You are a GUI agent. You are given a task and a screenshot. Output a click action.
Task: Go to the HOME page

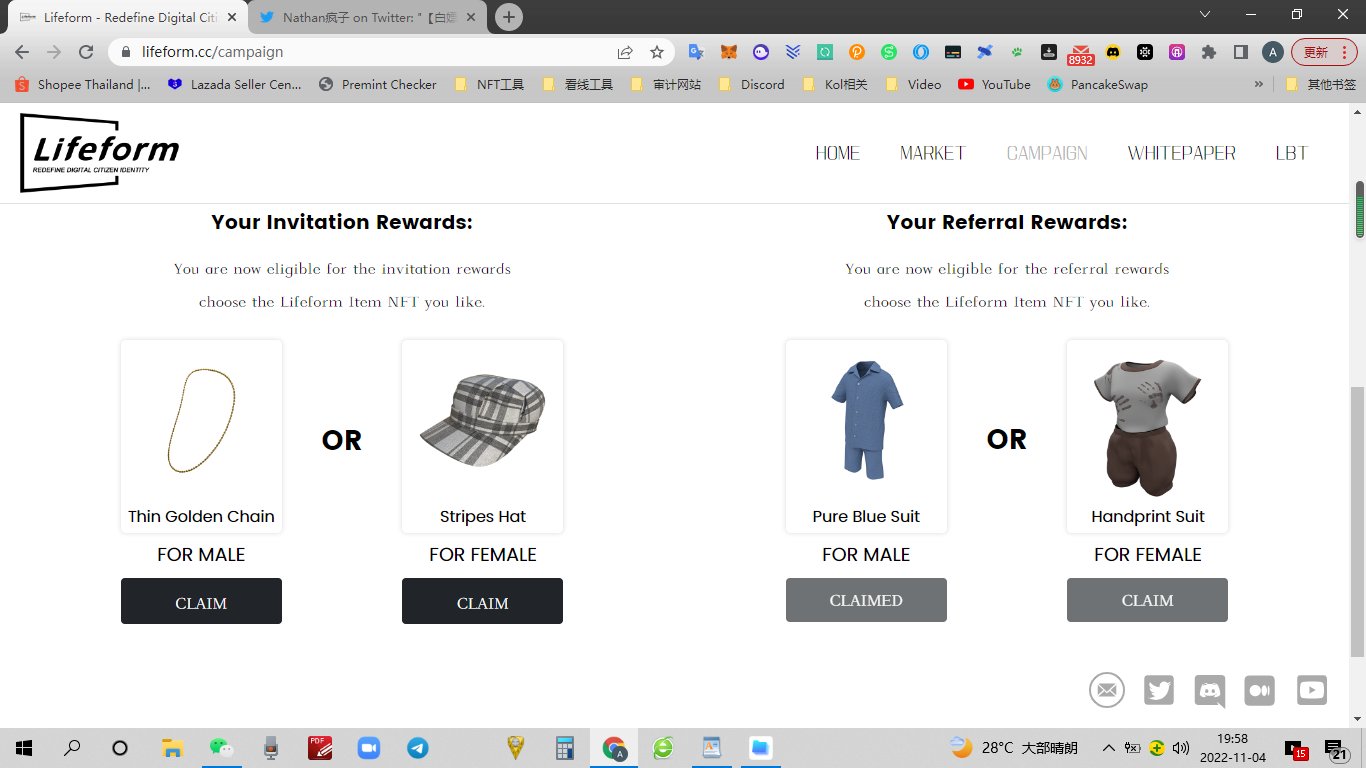[x=837, y=153]
